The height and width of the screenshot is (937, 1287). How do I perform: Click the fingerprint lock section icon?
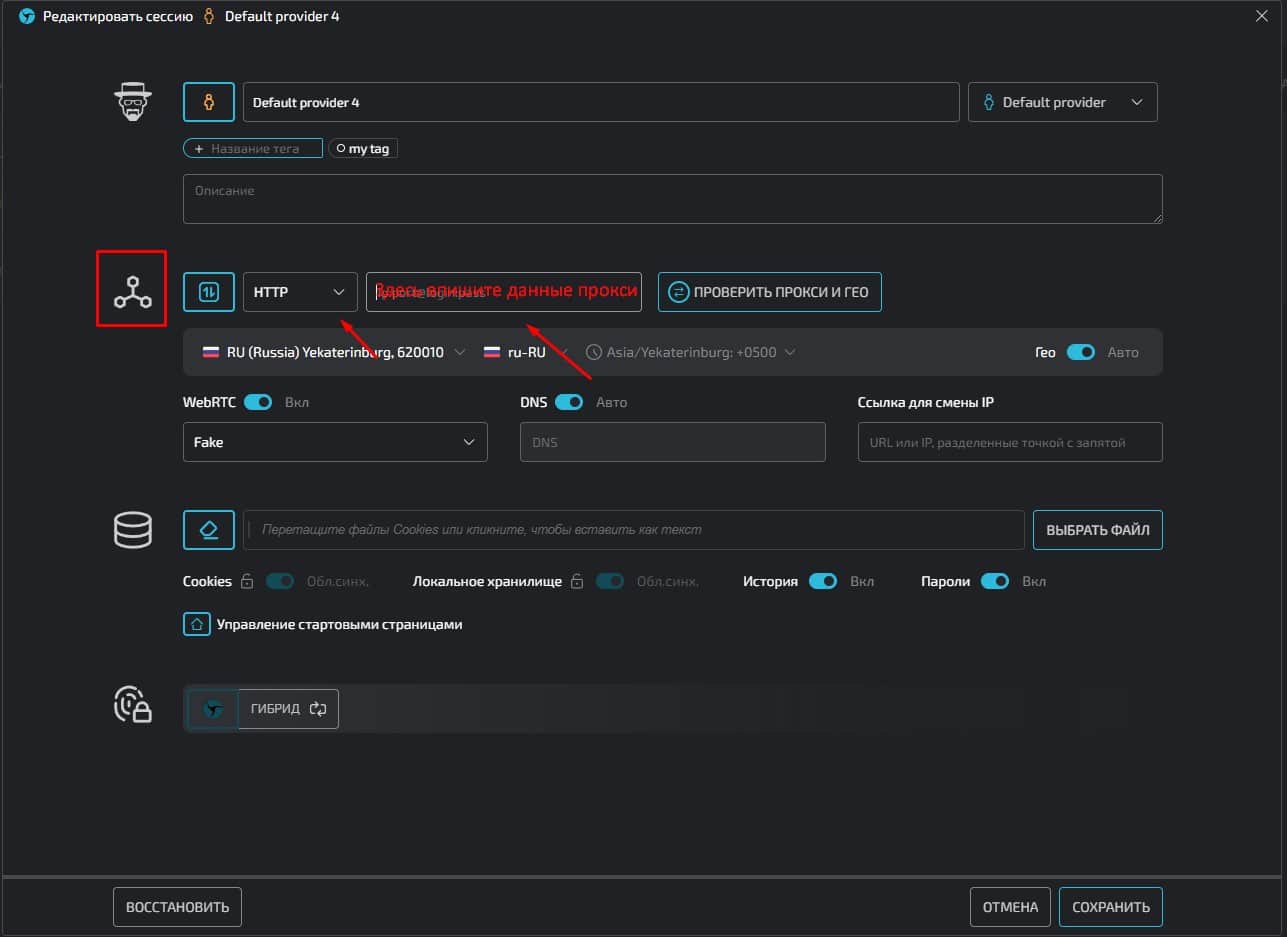[x=132, y=705]
